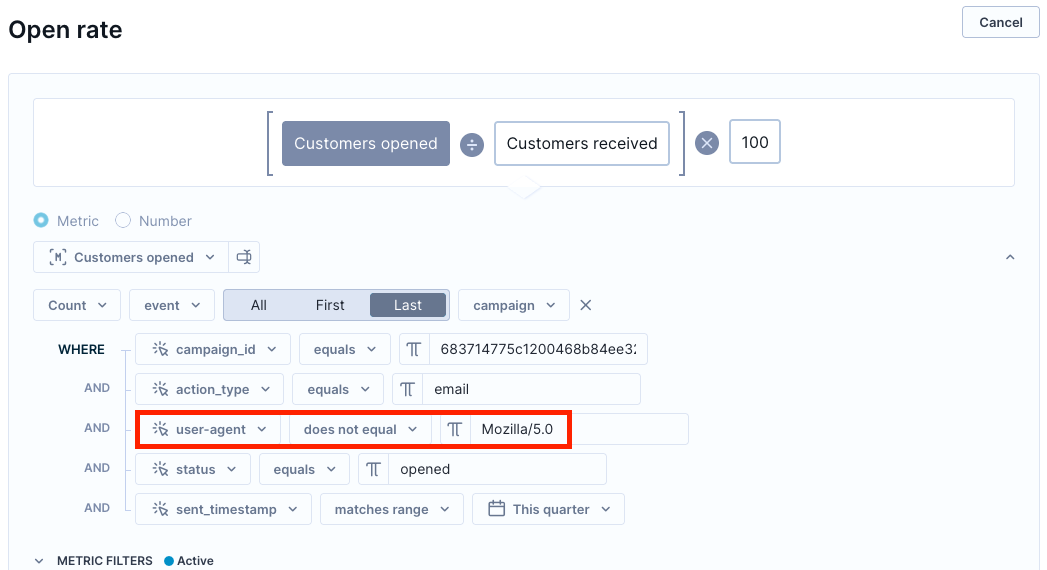Click the text type icon in action_type row

pyautogui.click(x=407, y=389)
